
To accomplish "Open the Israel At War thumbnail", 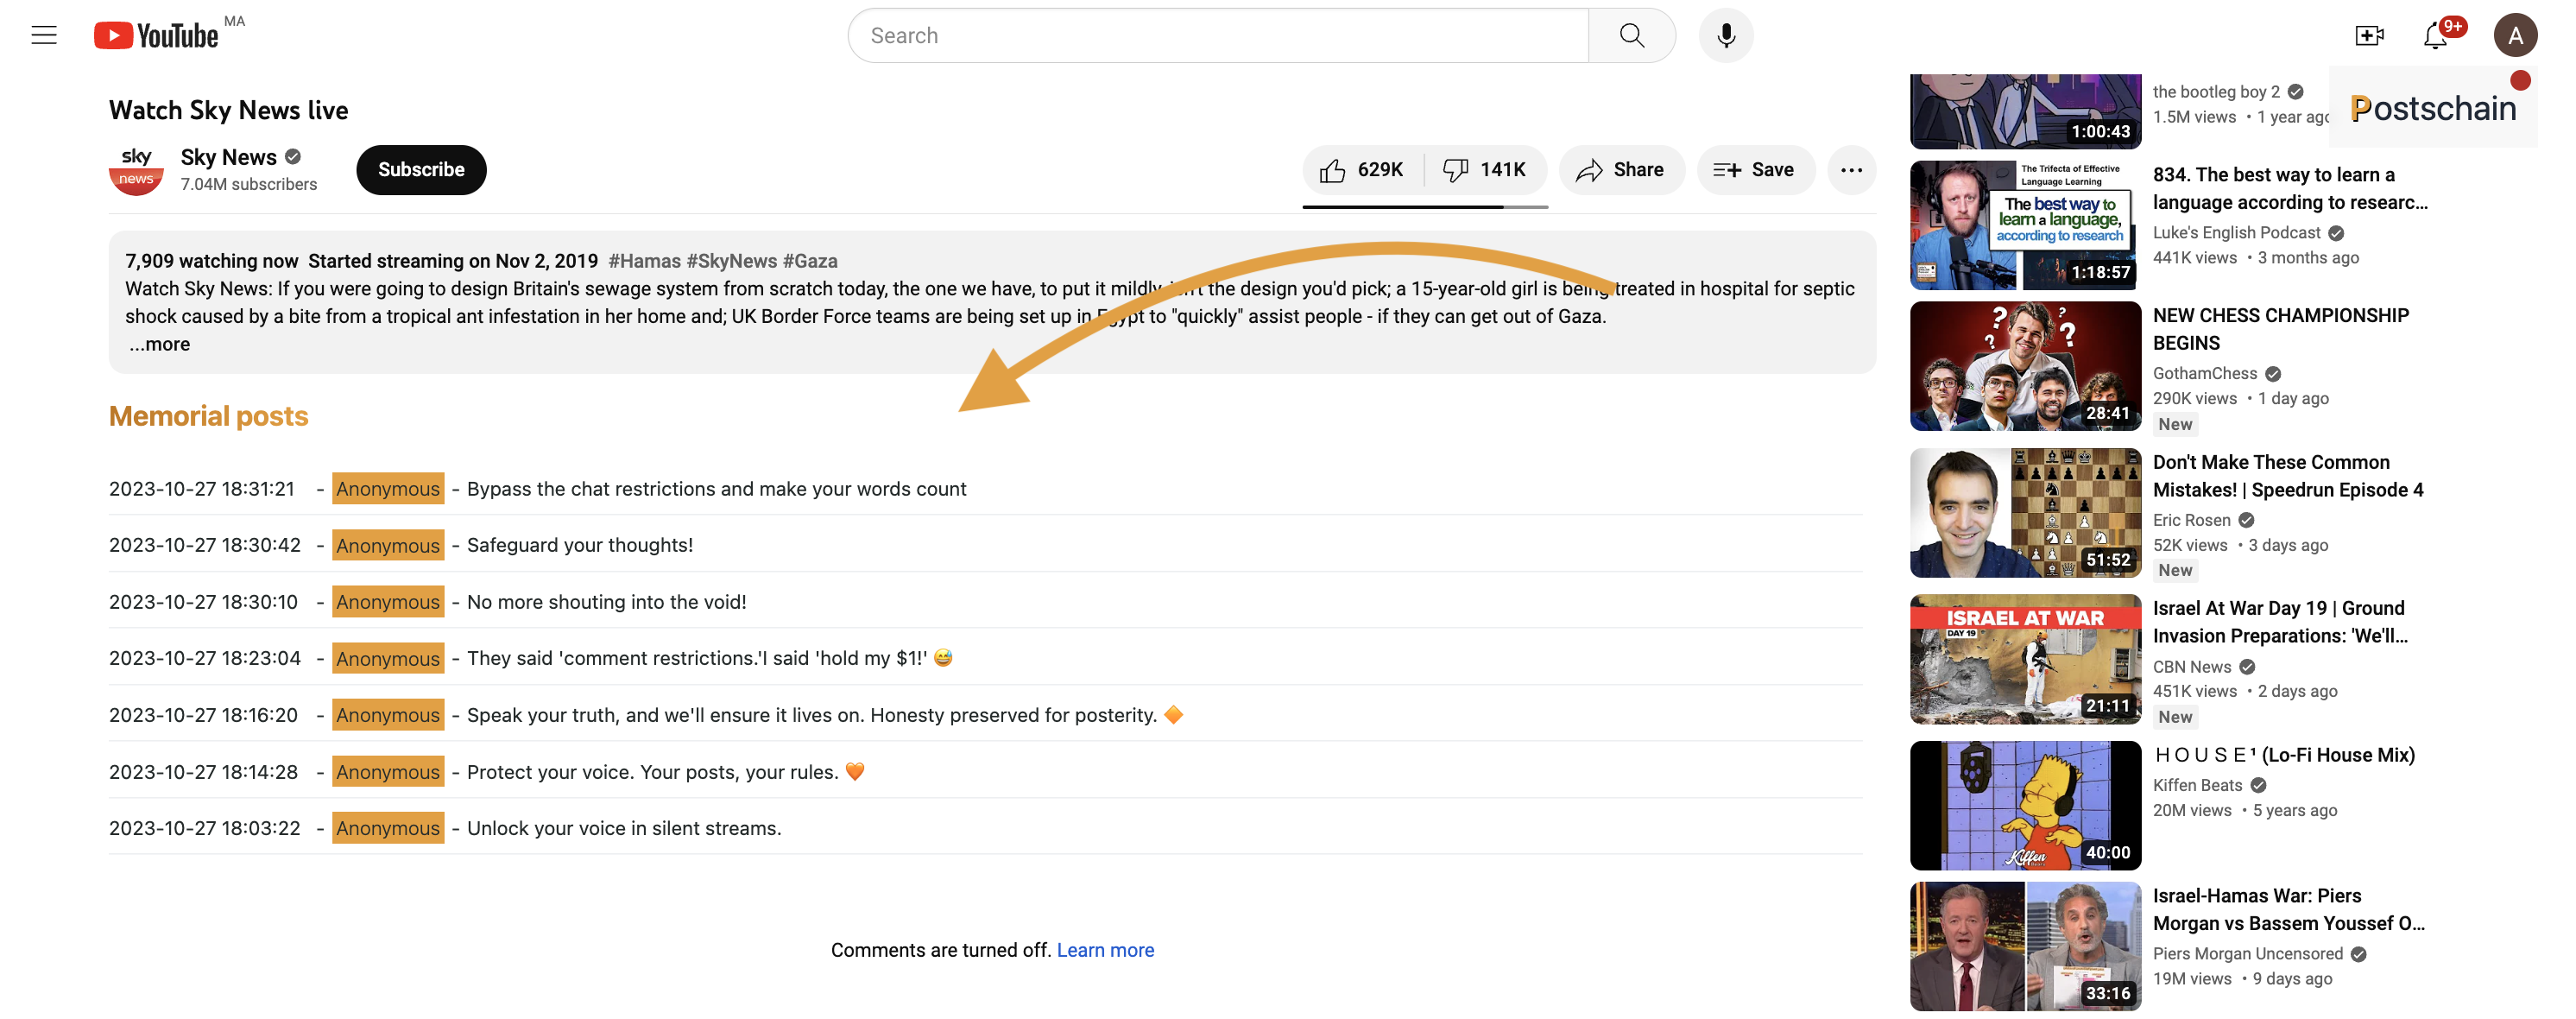I will 2025,659.
